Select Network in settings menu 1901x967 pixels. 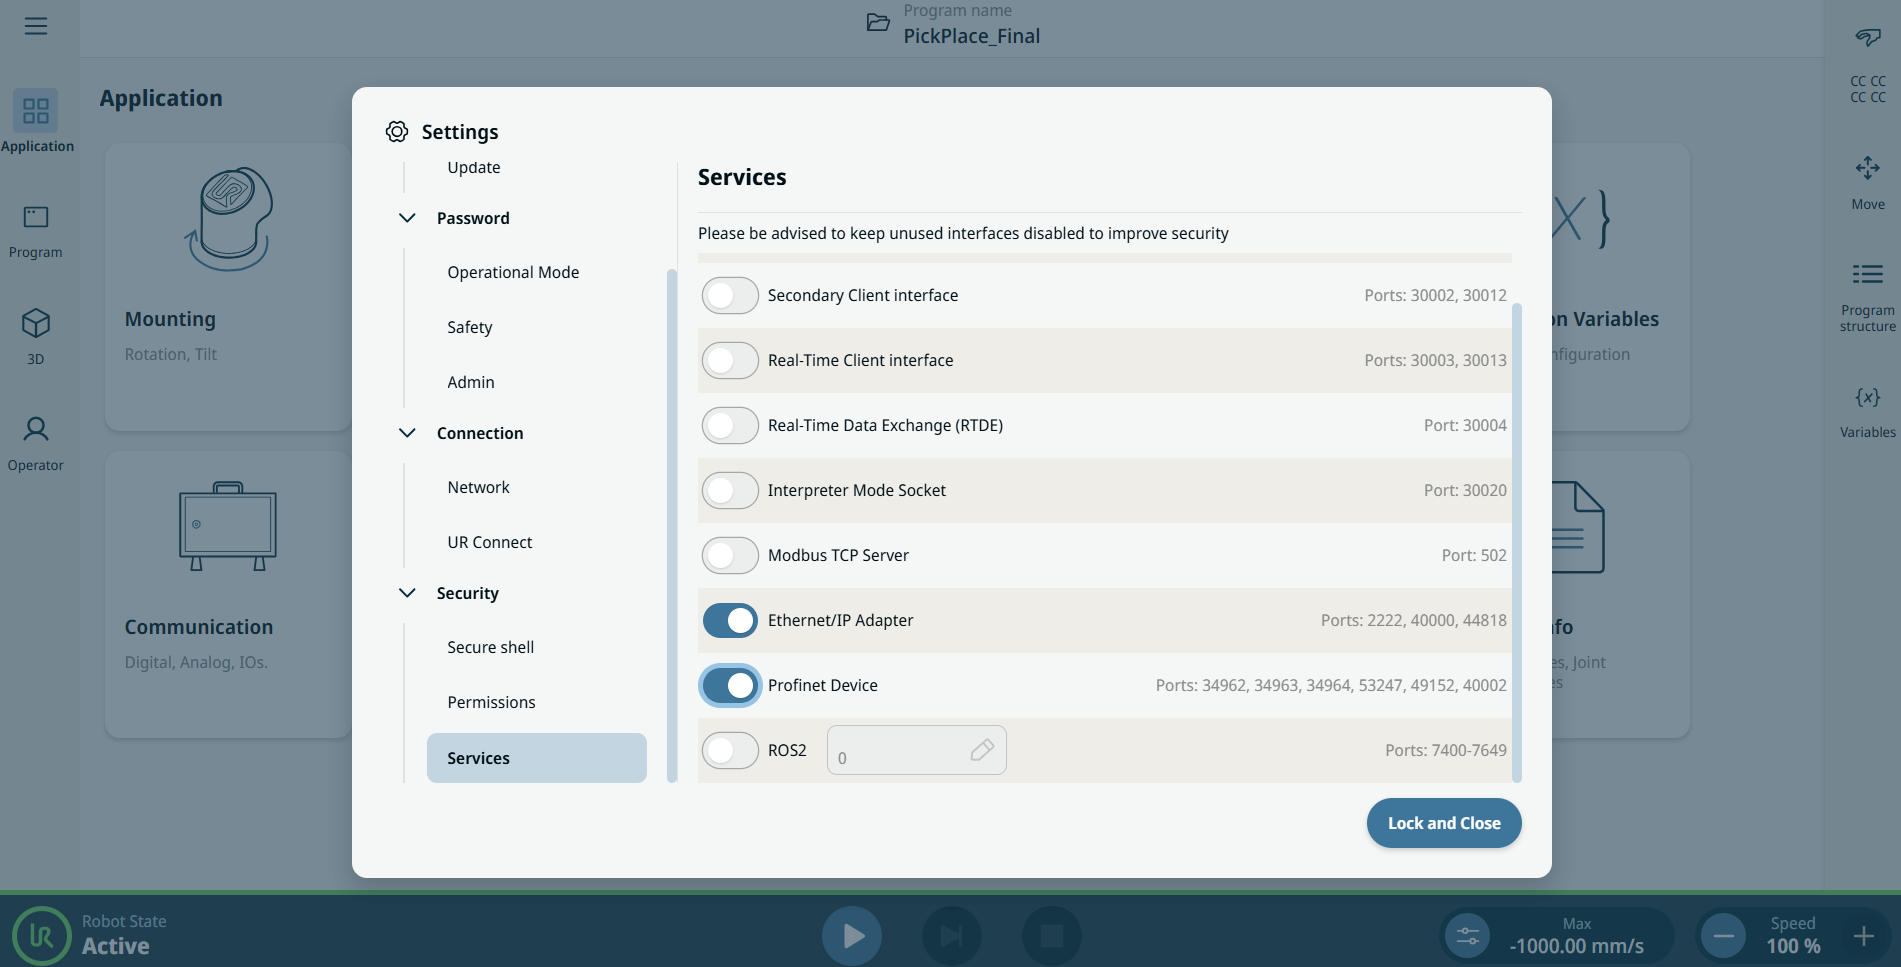coord(478,488)
